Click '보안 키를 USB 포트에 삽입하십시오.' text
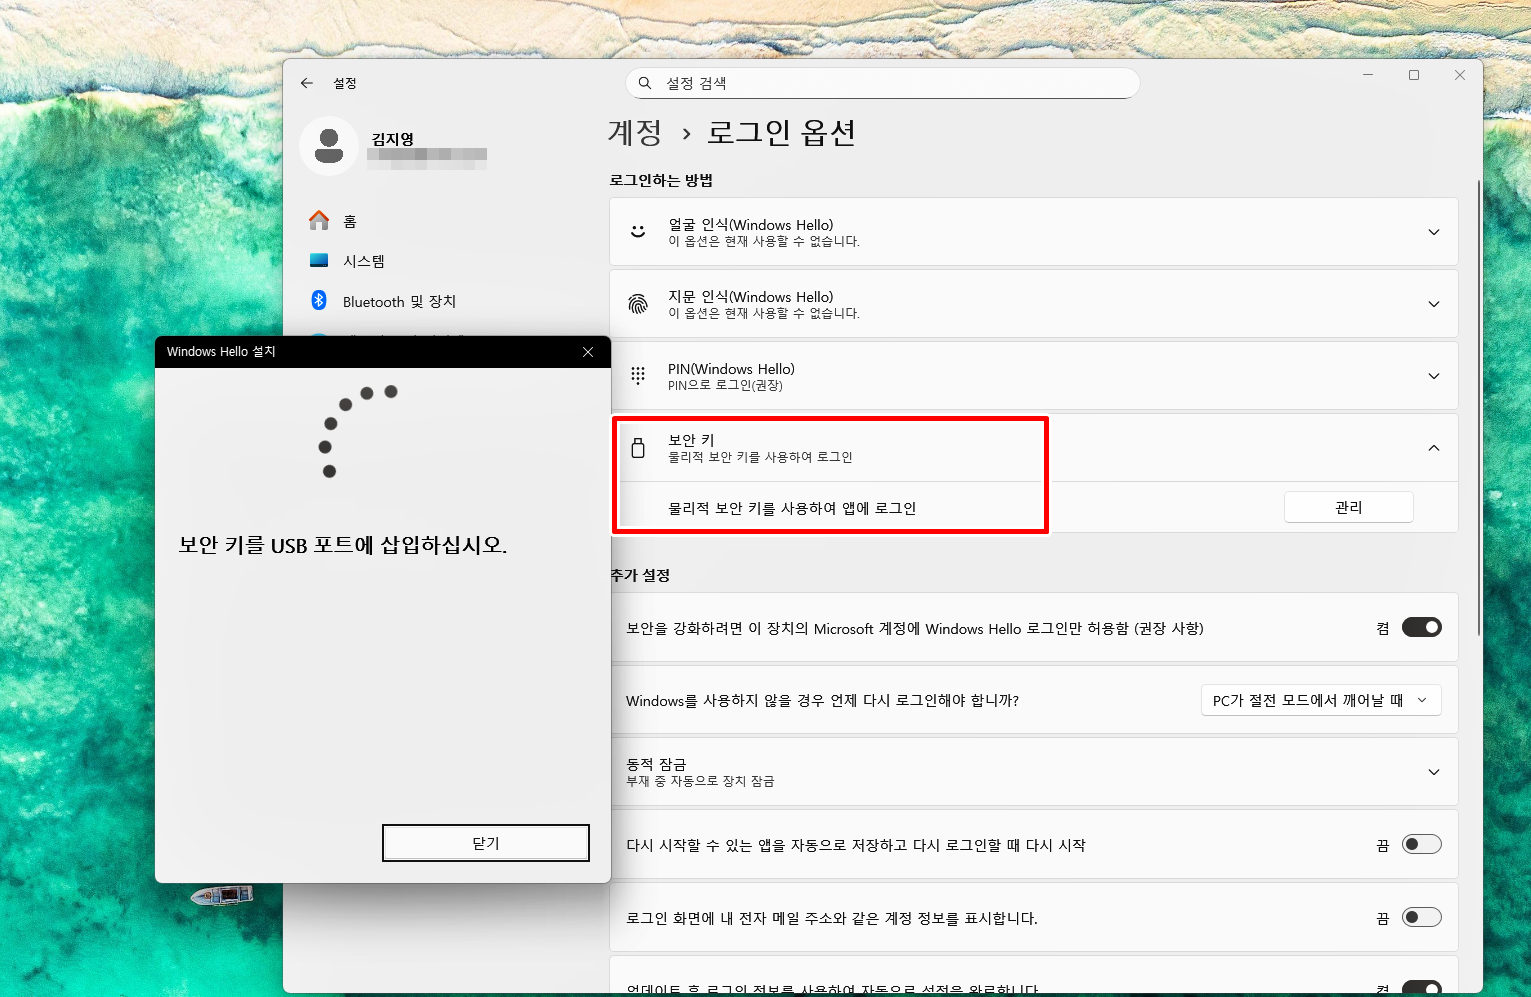 click(342, 545)
